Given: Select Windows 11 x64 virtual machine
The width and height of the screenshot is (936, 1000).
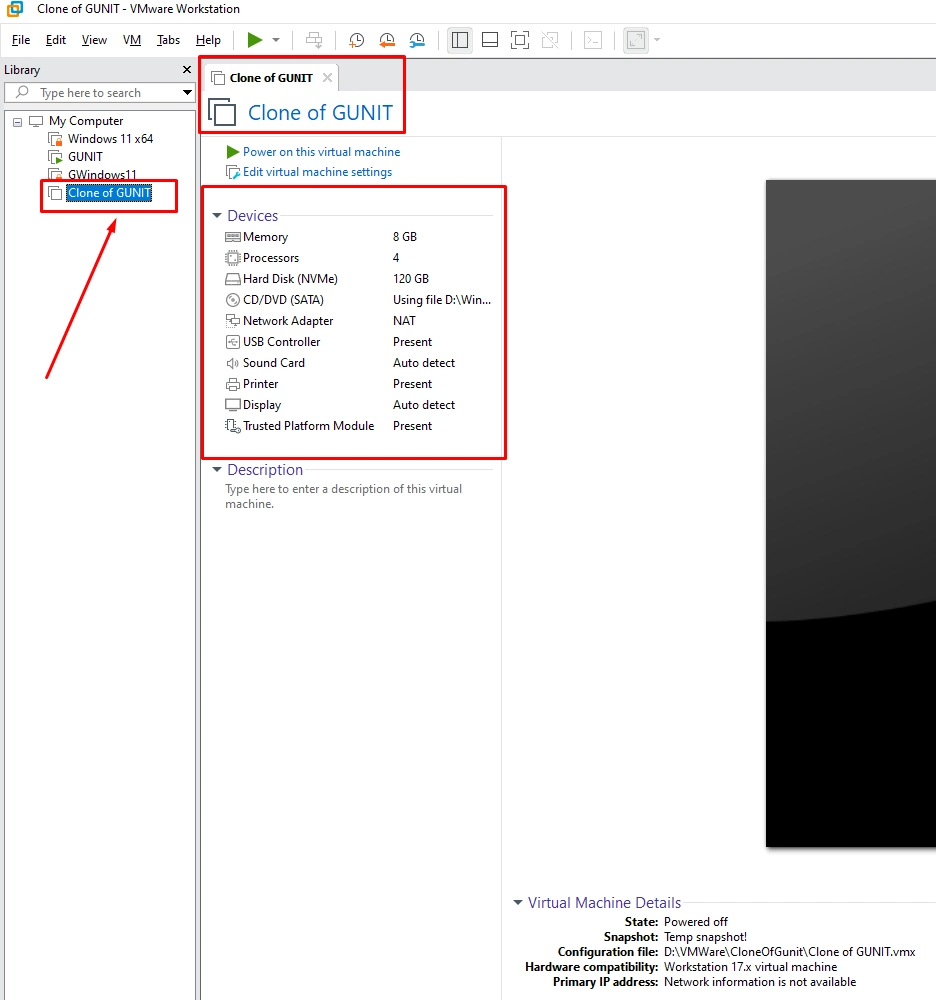Looking at the screenshot, I should (x=110, y=139).
